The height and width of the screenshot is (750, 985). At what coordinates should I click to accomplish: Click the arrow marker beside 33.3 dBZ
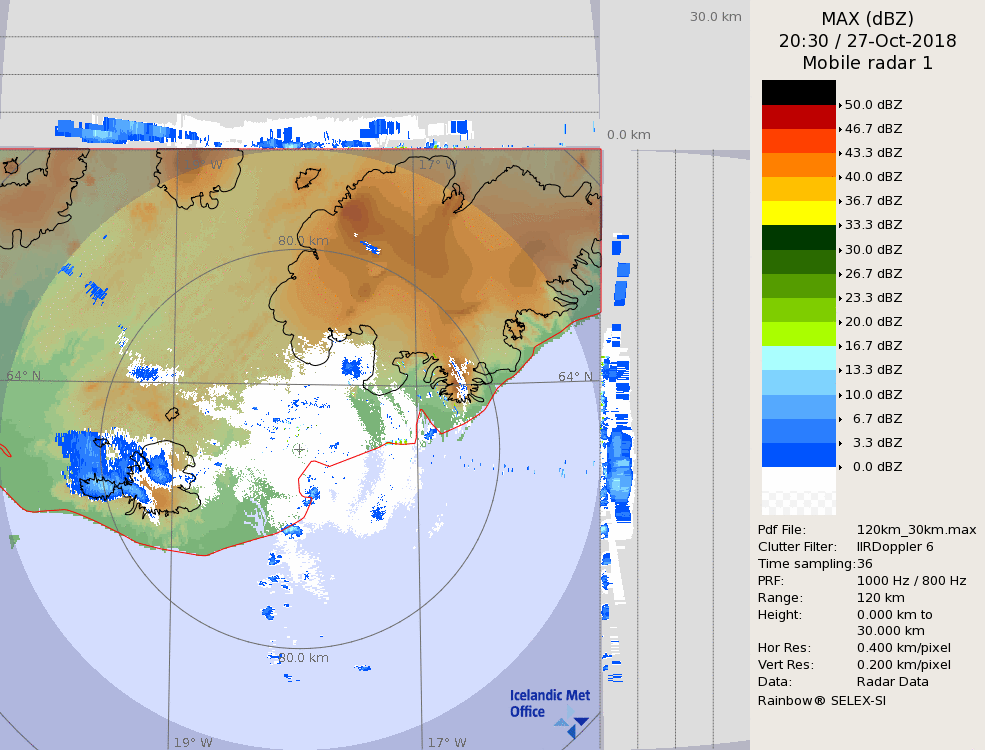point(840,226)
